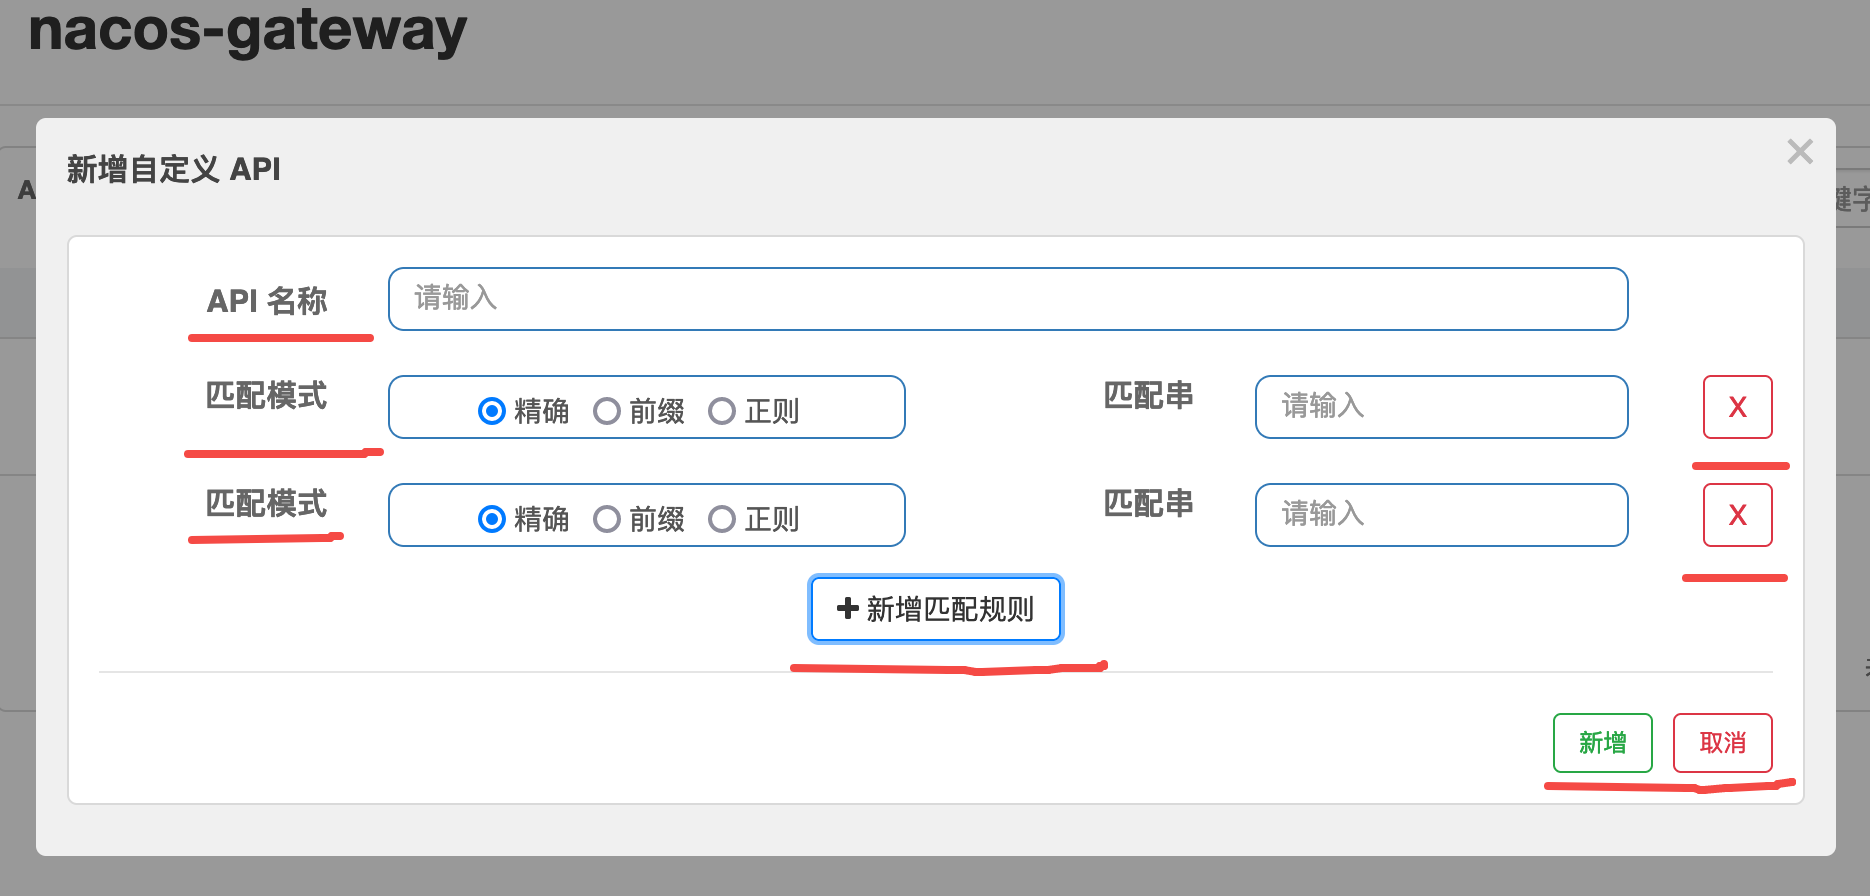Click the second 匹配串 input field
The image size is (1870, 896).
(x=1442, y=515)
